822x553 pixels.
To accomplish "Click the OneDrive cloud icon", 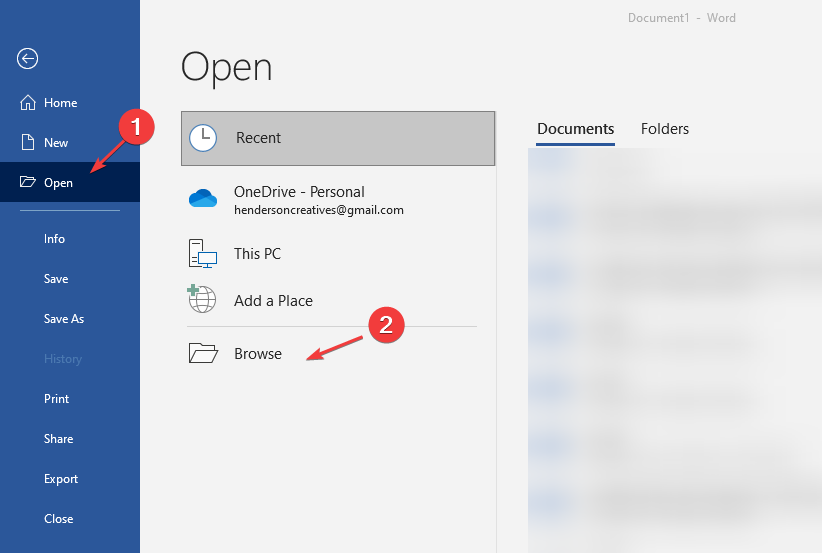I will click(x=203, y=199).
